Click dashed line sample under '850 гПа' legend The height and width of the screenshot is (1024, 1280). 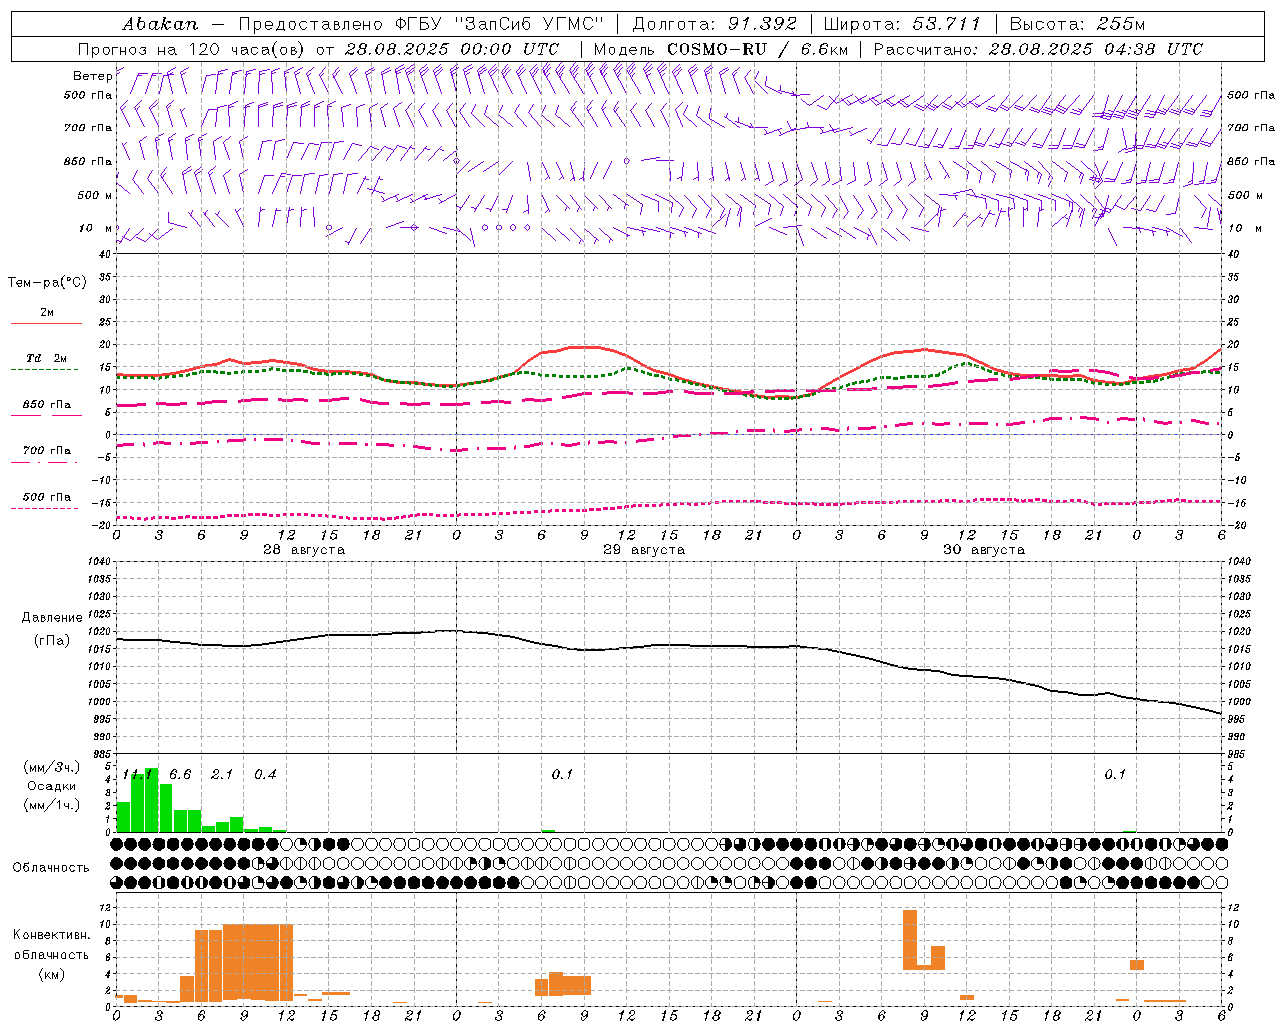coord(46,415)
